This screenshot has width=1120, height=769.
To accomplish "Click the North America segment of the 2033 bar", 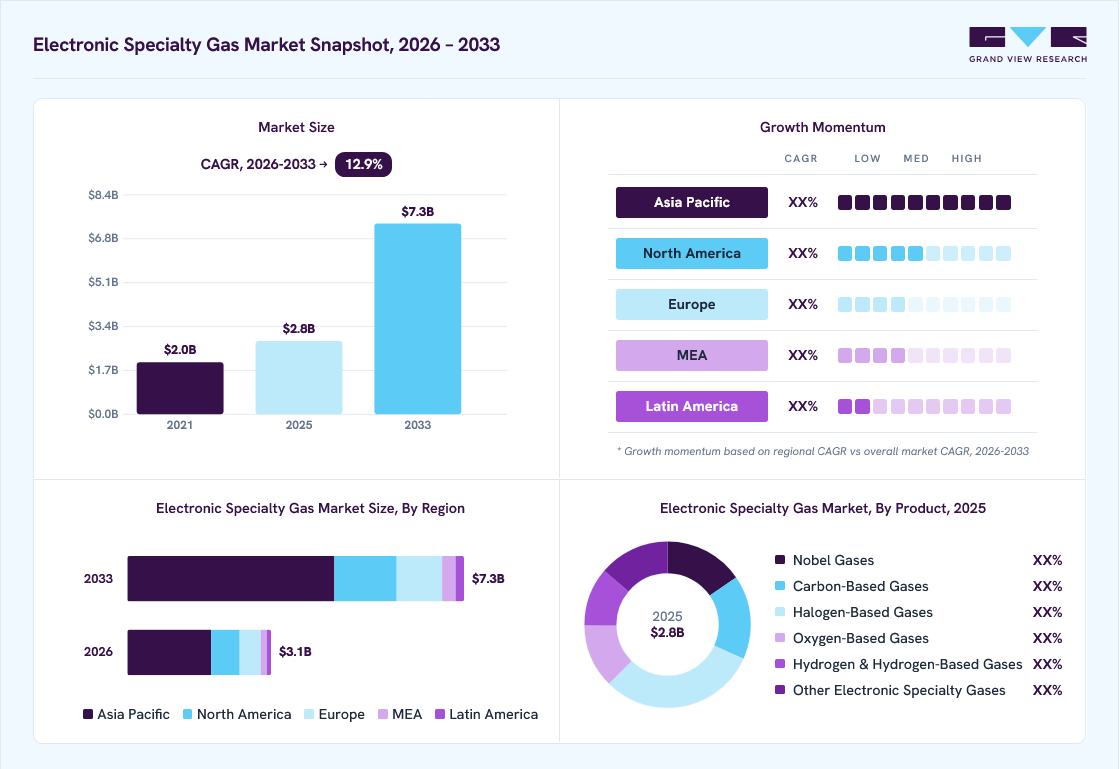I will coord(365,578).
